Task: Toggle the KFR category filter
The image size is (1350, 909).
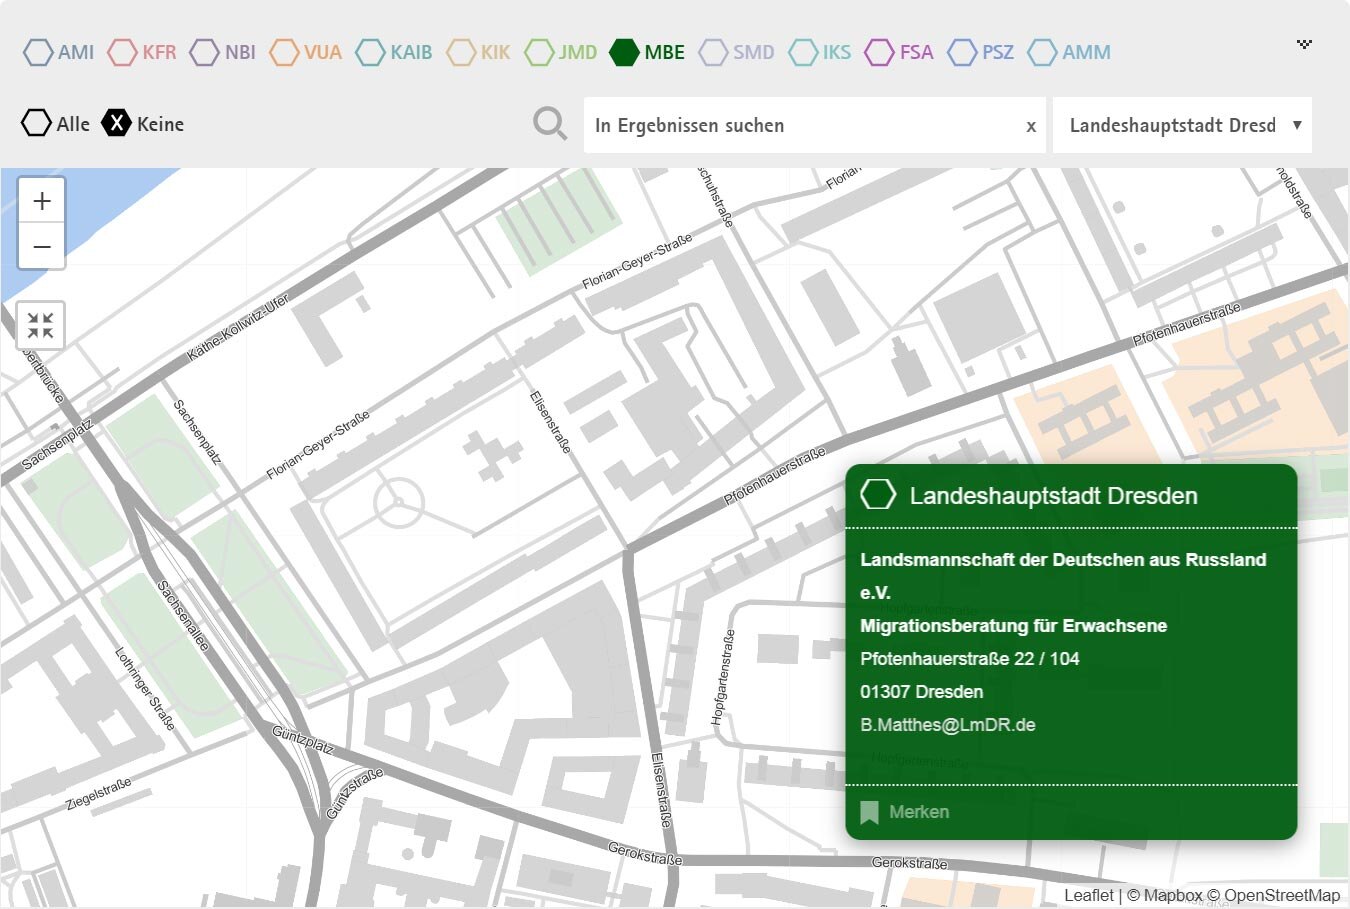Action: point(142,52)
